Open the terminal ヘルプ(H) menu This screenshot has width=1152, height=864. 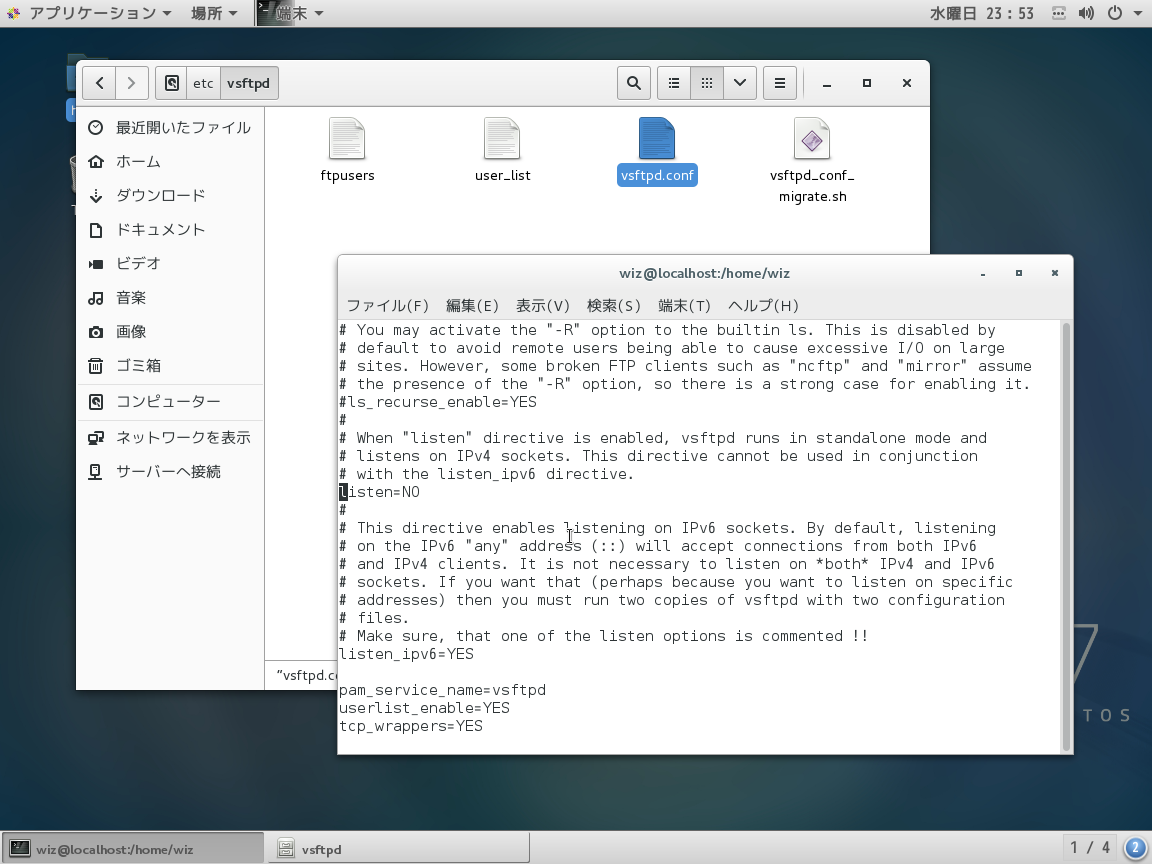(x=763, y=306)
